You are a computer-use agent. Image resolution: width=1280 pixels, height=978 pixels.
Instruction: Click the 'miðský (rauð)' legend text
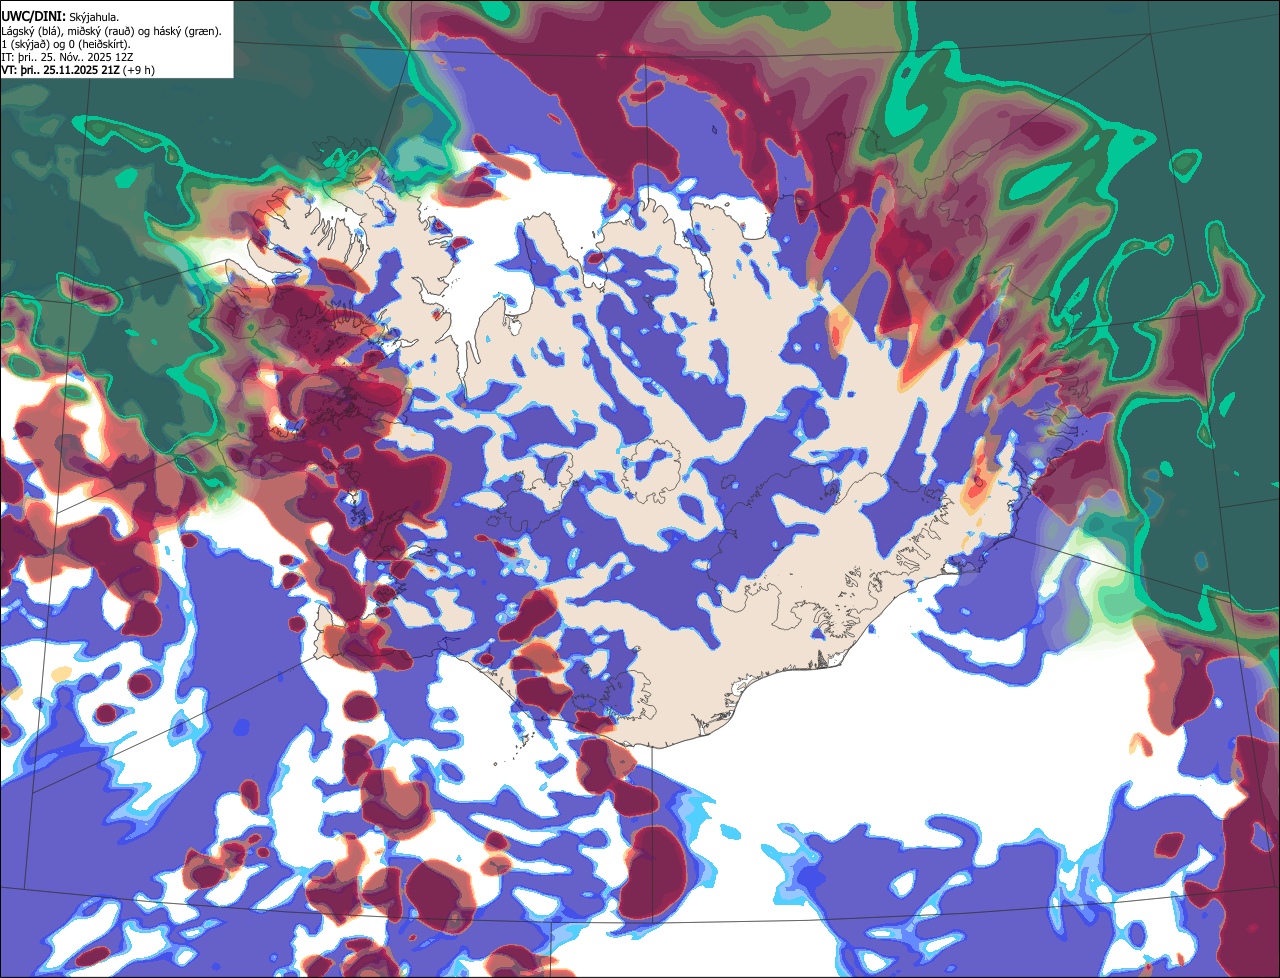point(101,31)
